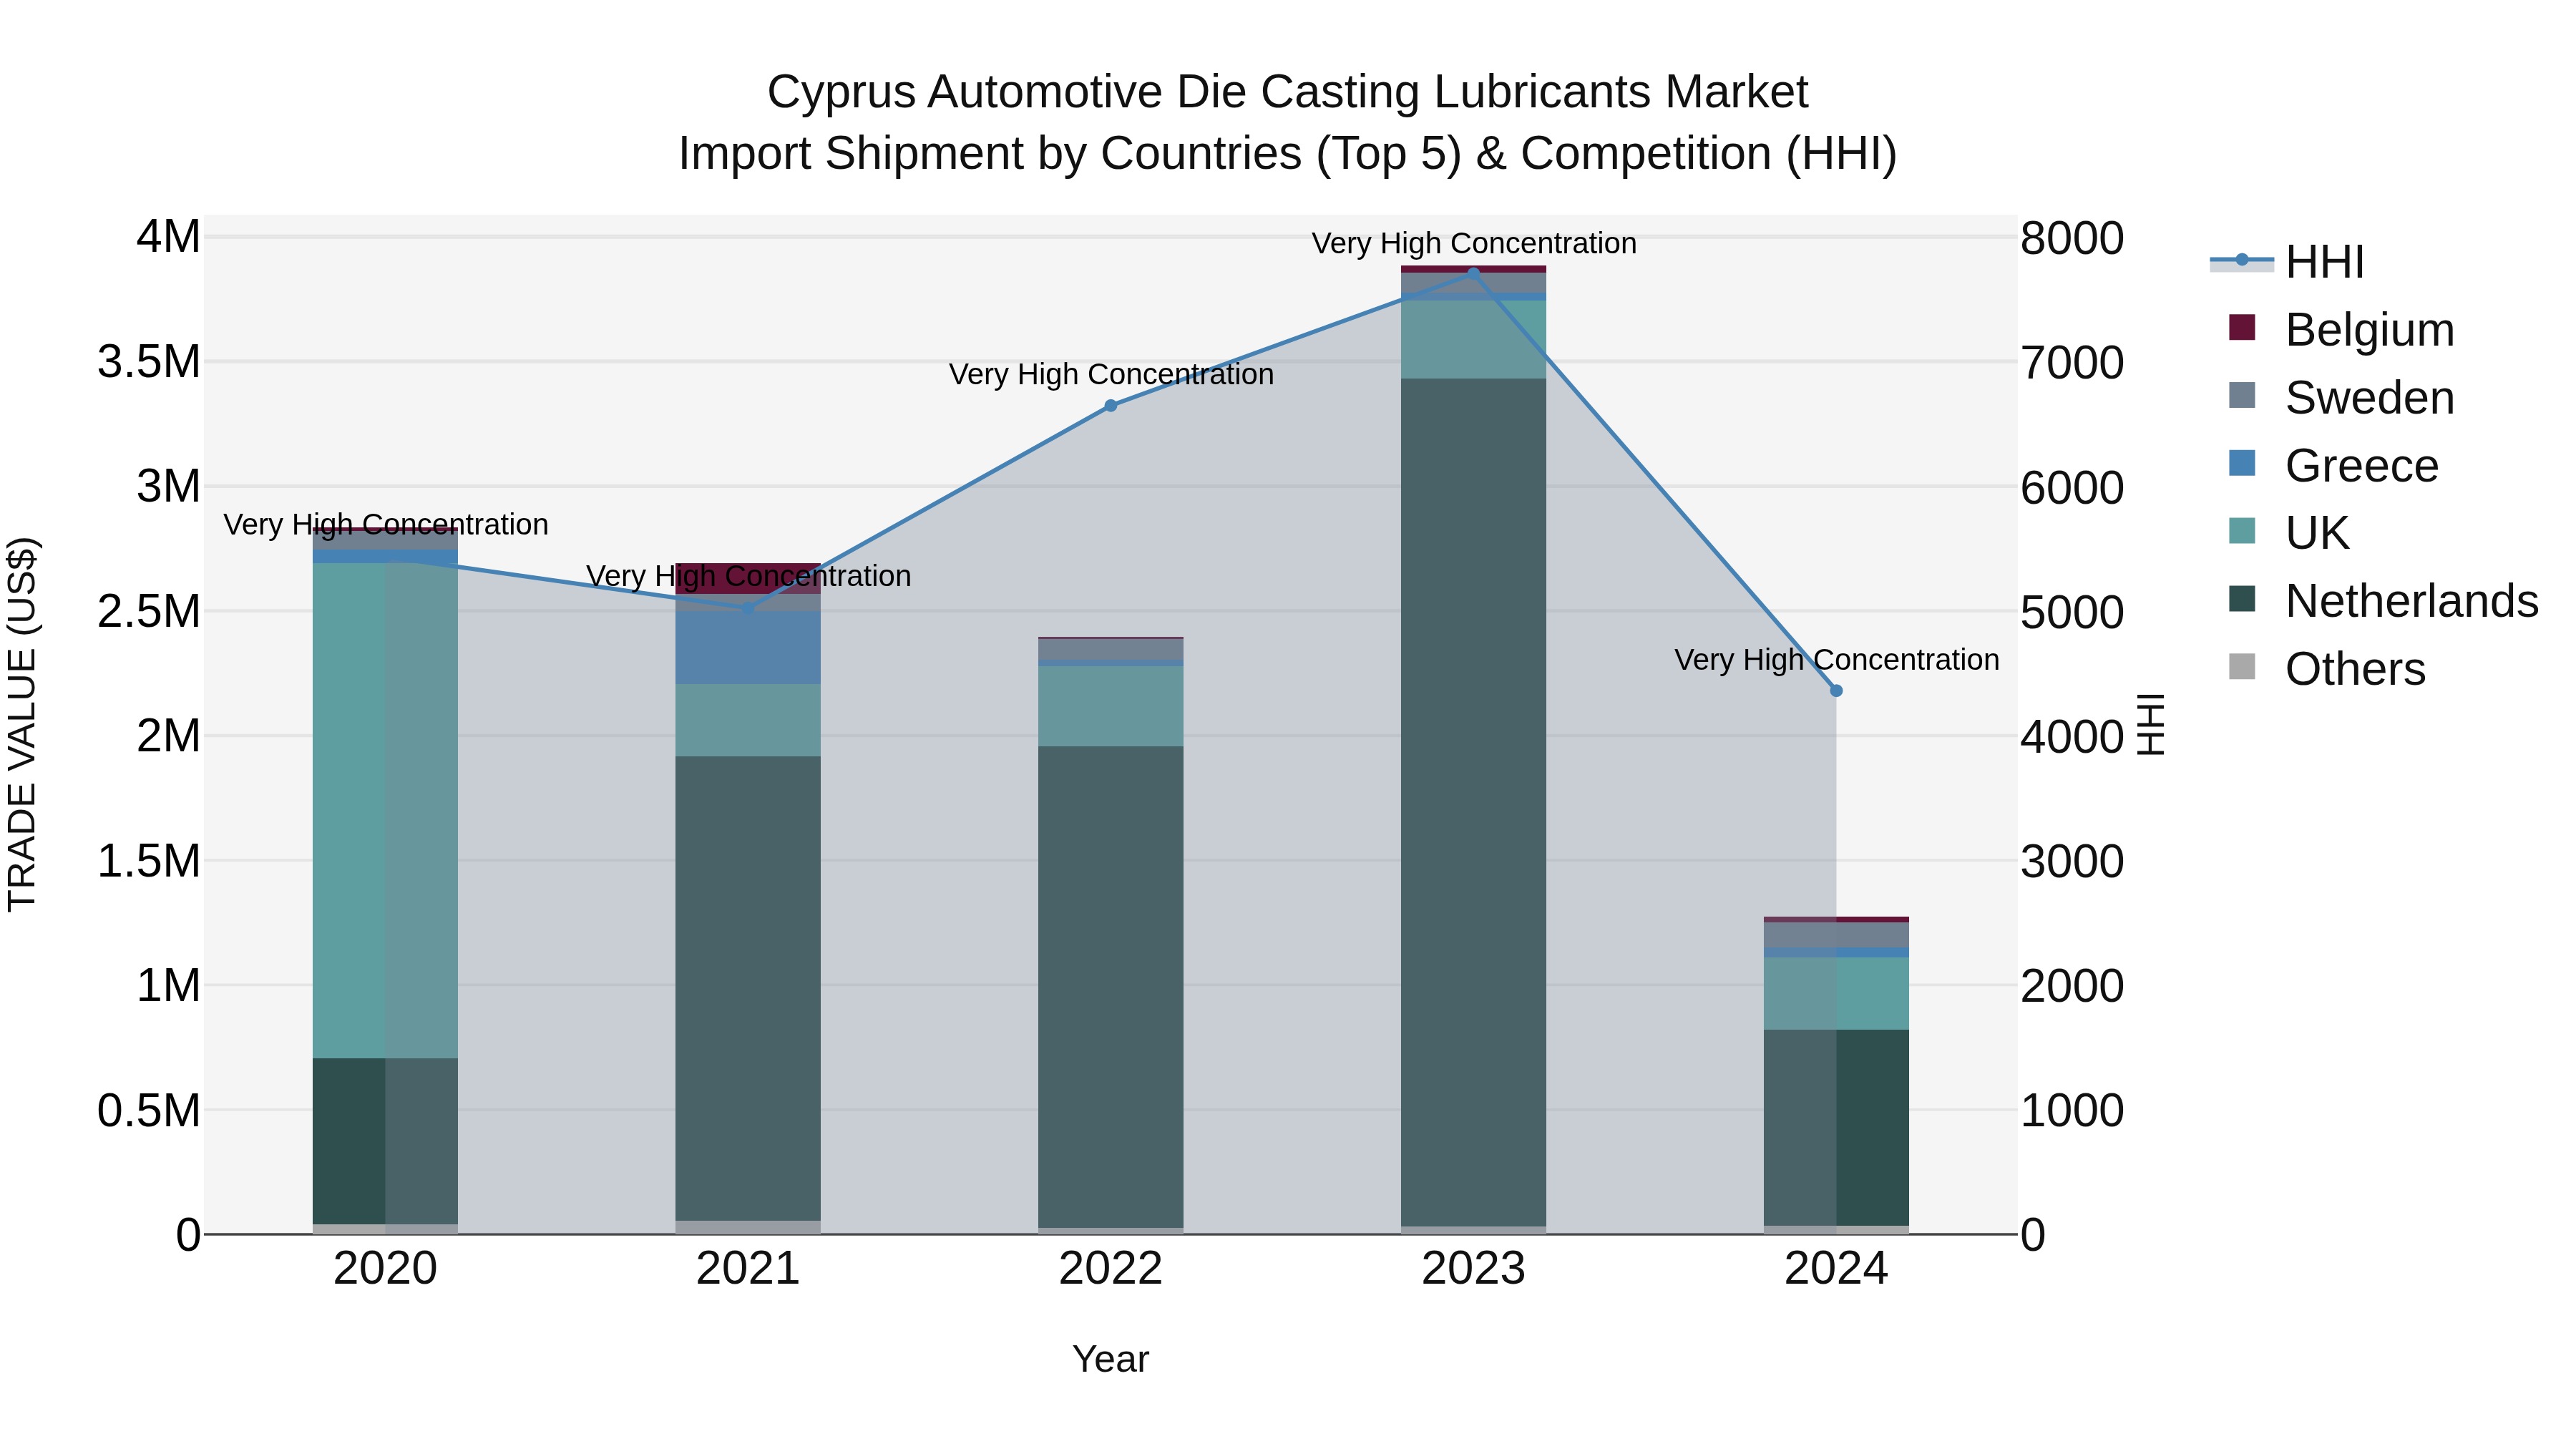Click the HHI data point for 2021
This screenshot has width=2576, height=1449.
748,608
